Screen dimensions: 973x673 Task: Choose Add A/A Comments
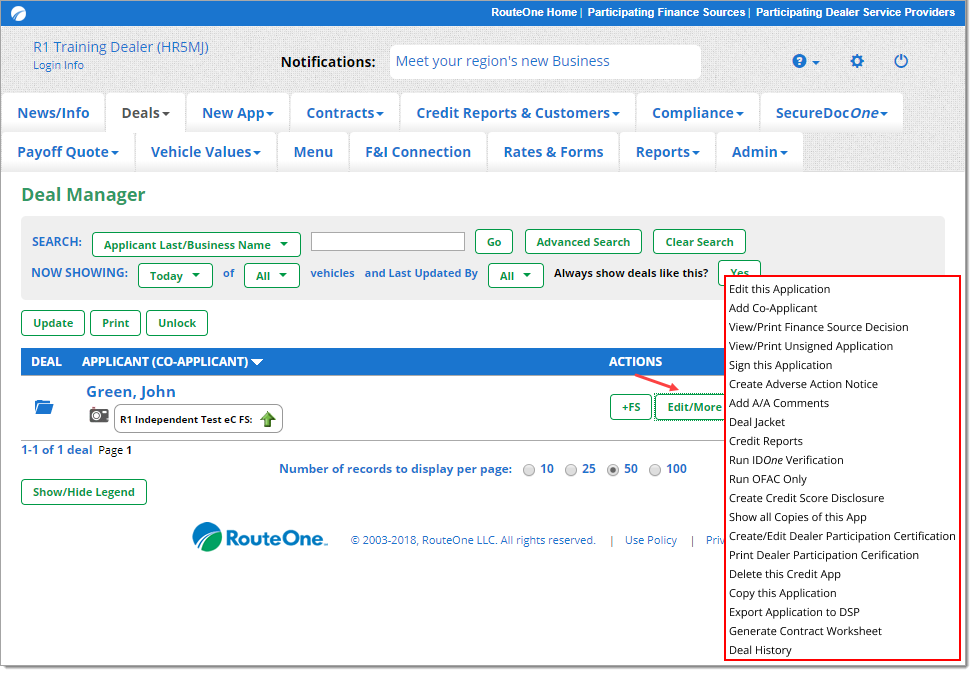pos(779,403)
